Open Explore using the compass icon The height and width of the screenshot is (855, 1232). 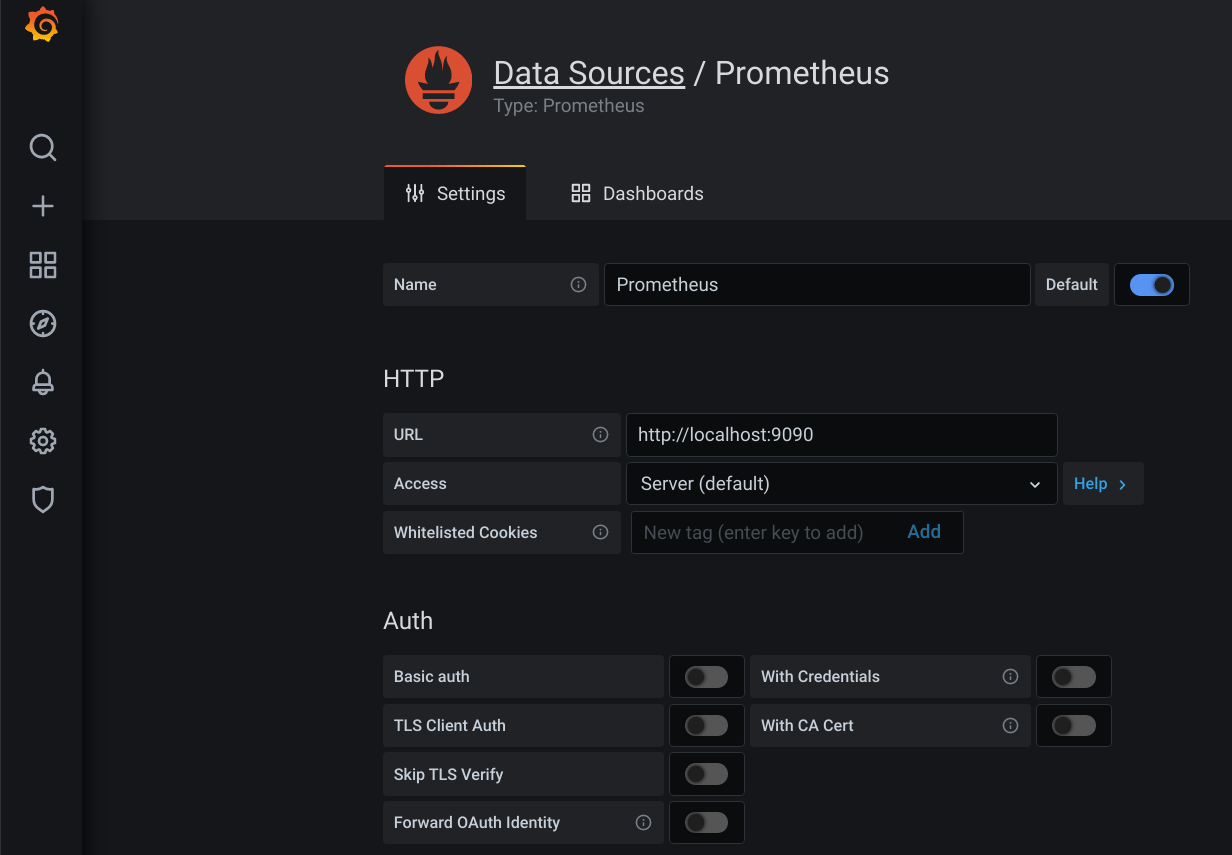[42, 323]
